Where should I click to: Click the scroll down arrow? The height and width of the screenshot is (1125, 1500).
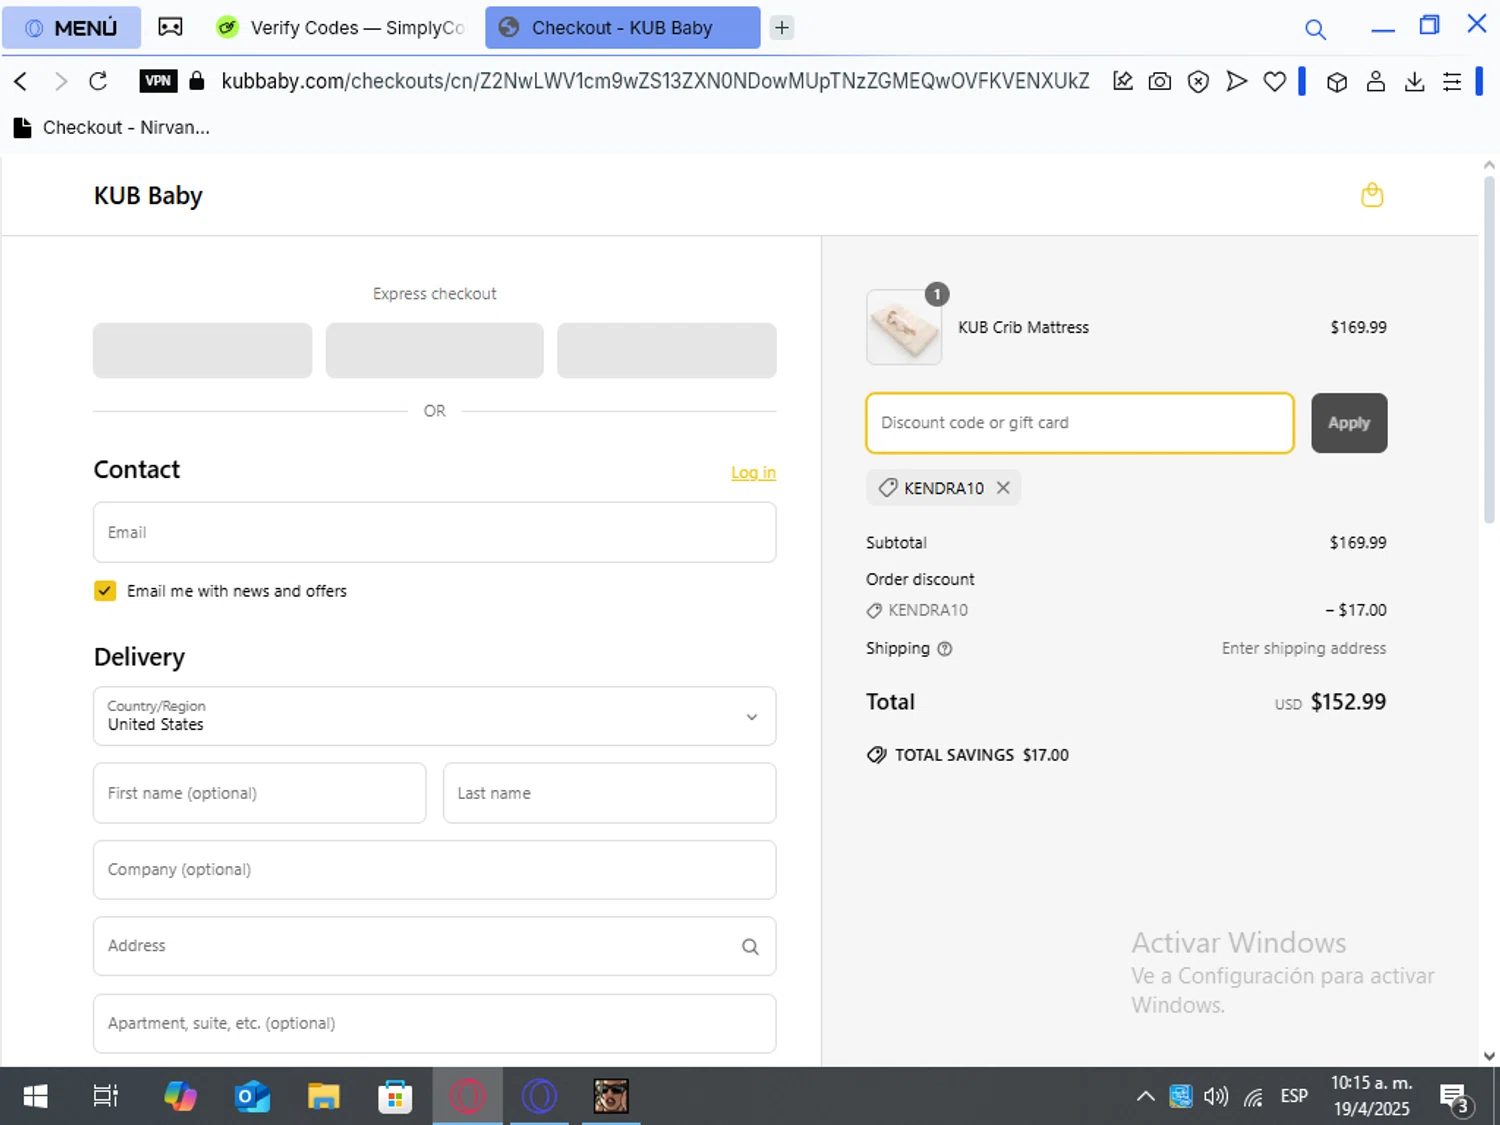(1489, 1056)
